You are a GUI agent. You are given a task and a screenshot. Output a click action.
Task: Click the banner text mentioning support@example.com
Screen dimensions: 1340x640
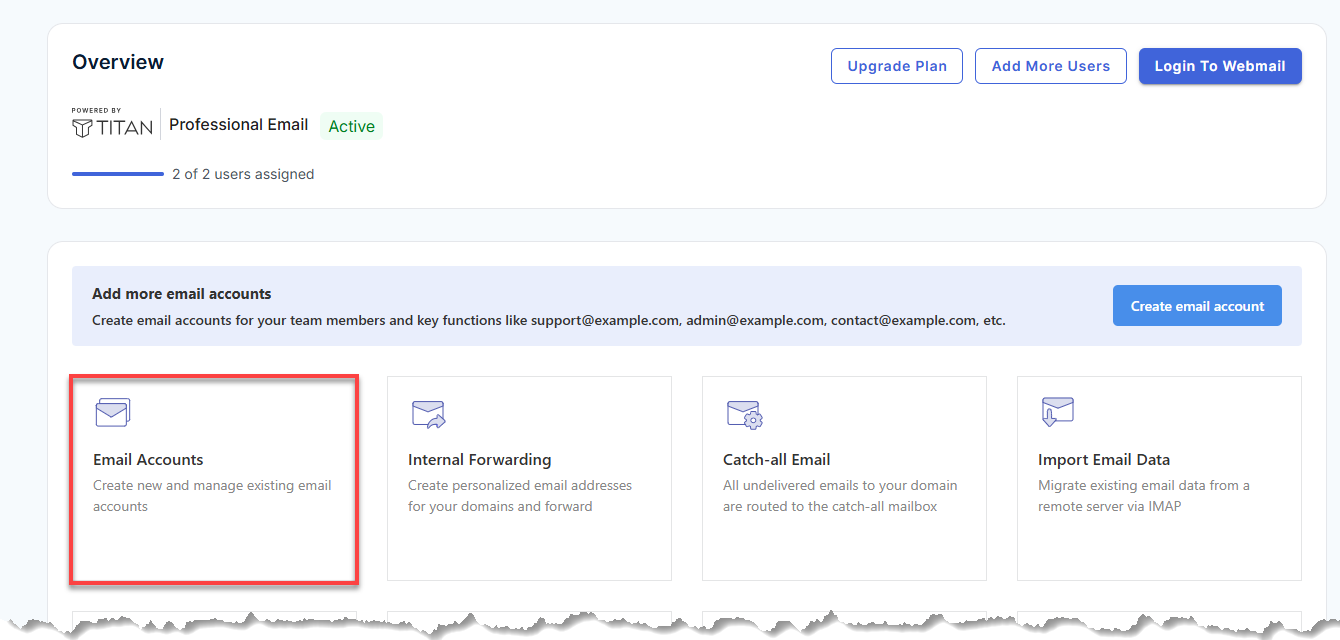tap(549, 321)
